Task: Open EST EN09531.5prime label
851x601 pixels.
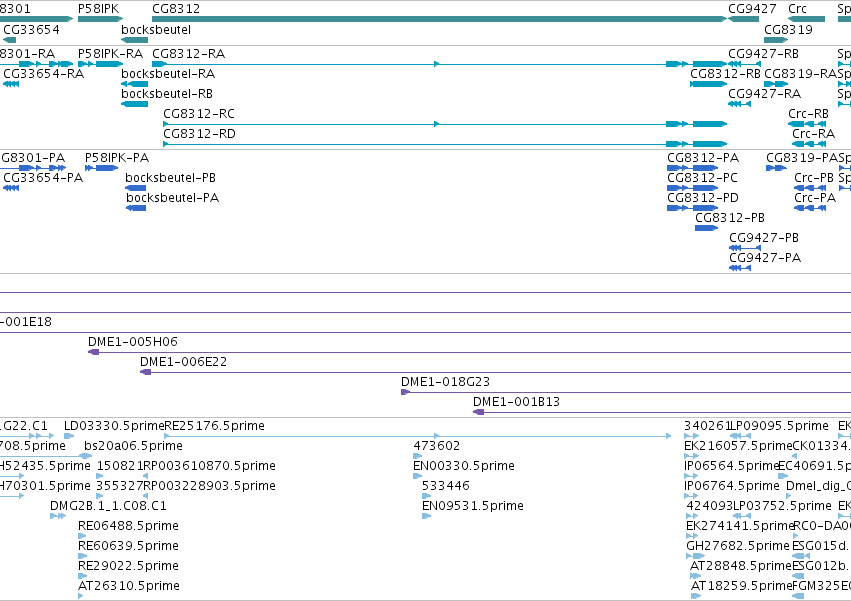Action: 473,507
